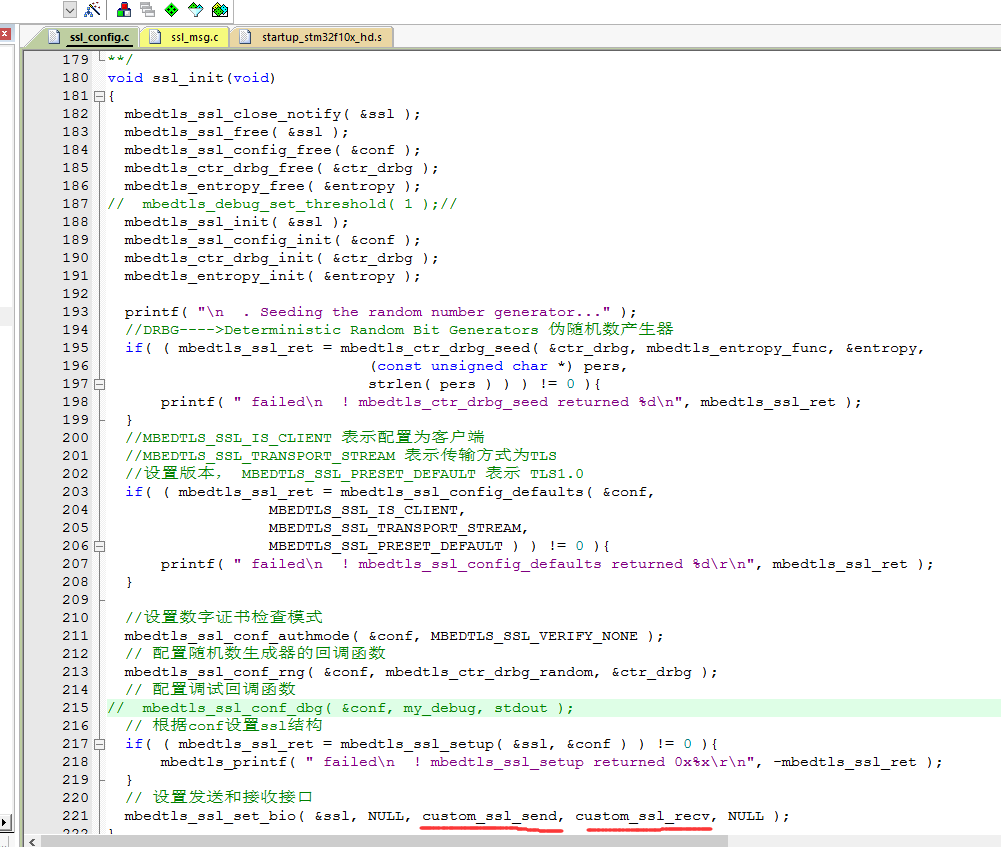This screenshot has height=847, width=1001.
Task: Collapse the code fold at line 206
Action: pyautogui.click(x=99, y=546)
